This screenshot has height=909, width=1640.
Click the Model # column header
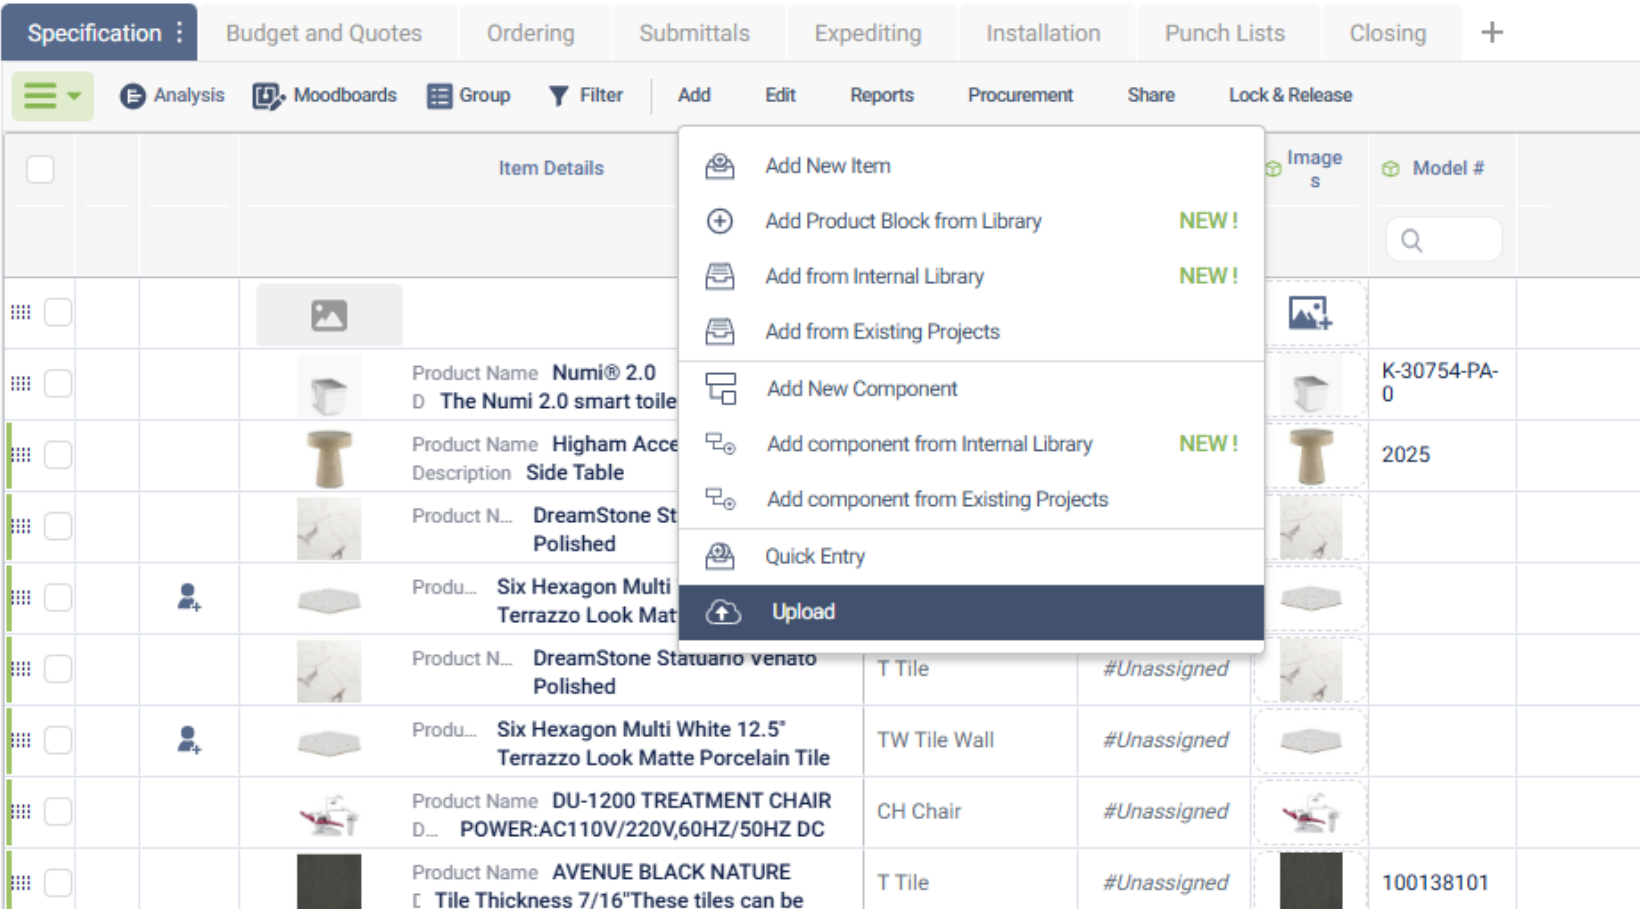[x=1448, y=169]
